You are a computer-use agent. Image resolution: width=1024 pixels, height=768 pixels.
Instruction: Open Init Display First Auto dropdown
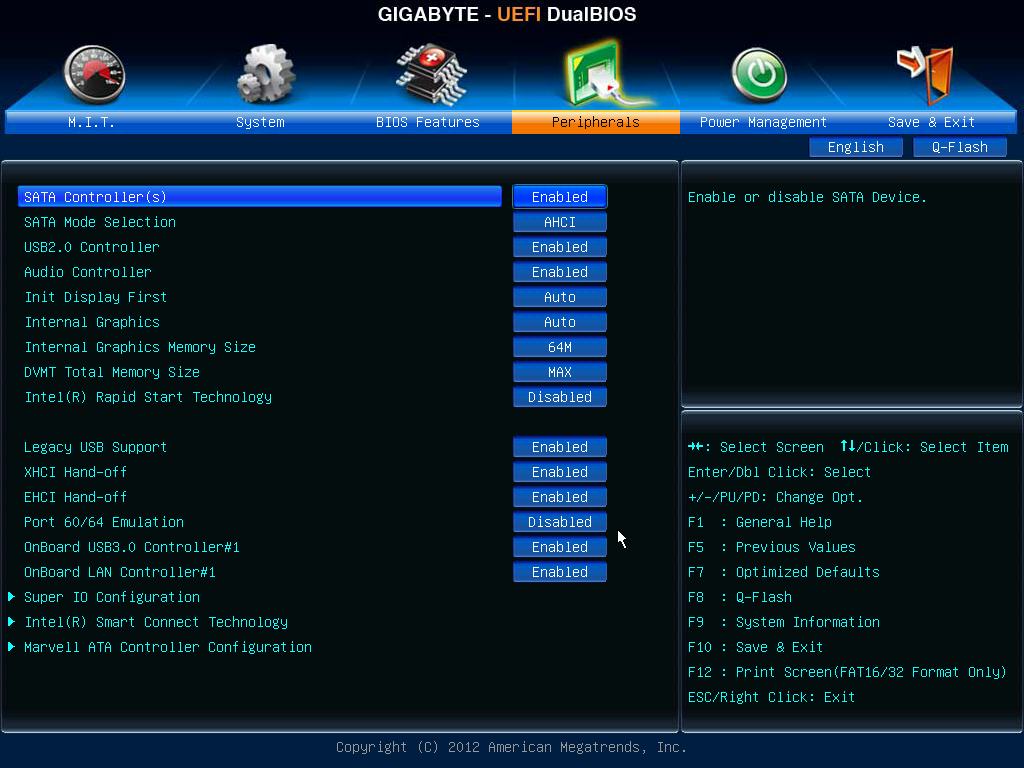coord(560,297)
